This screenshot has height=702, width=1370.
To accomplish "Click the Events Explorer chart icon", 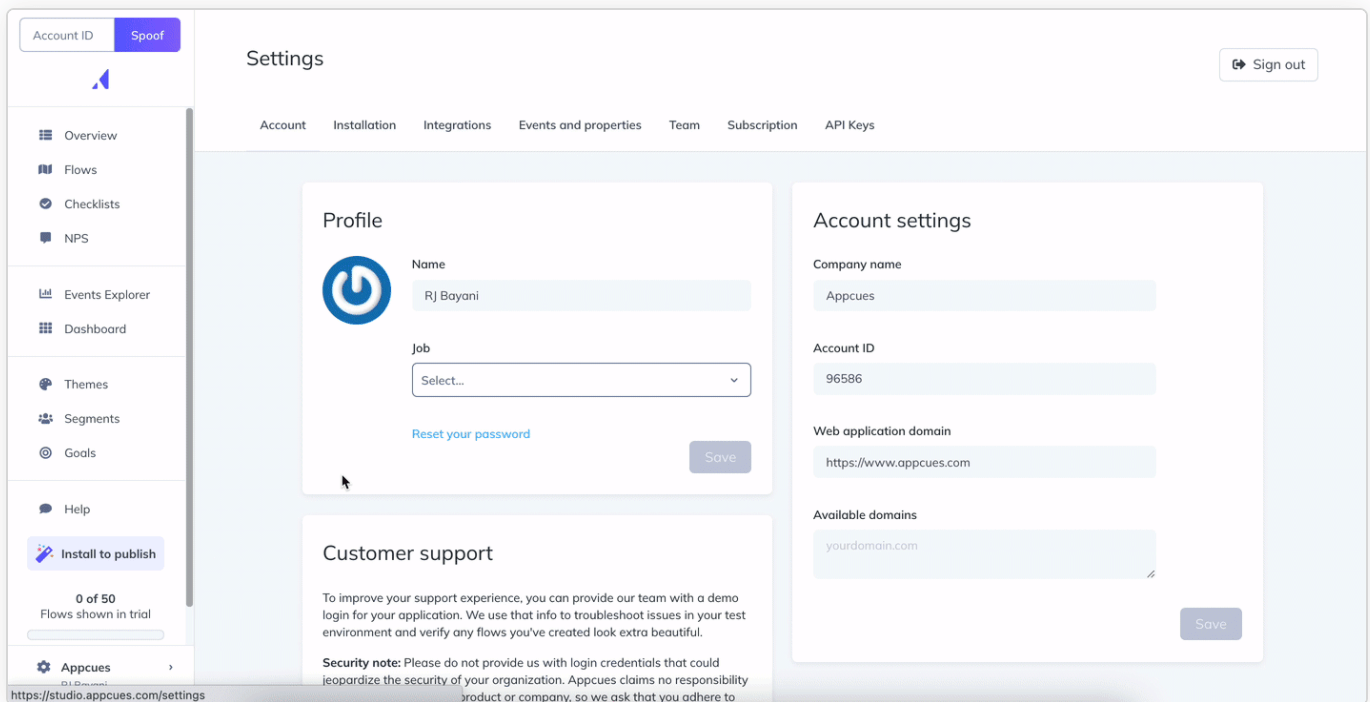I will [45, 294].
